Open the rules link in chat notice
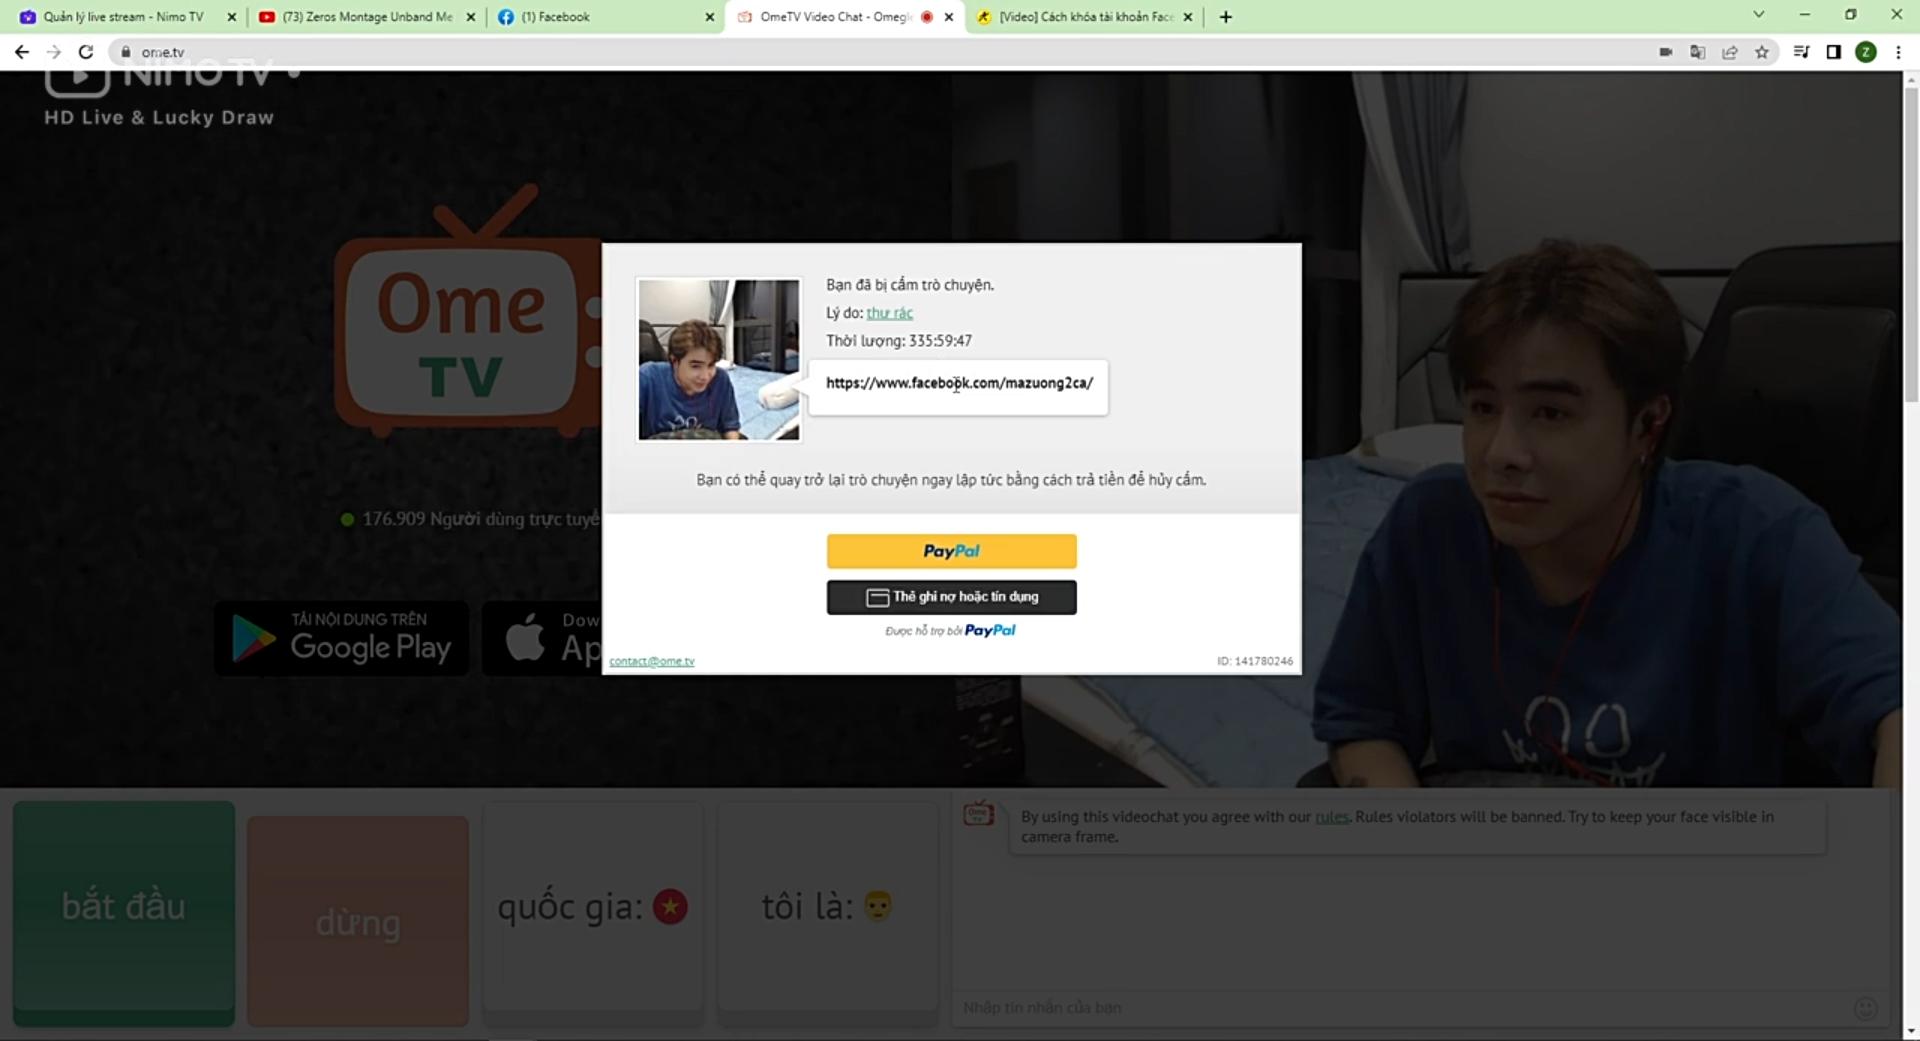Viewport: 1920px width, 1041px height. tap(1331, 817)
